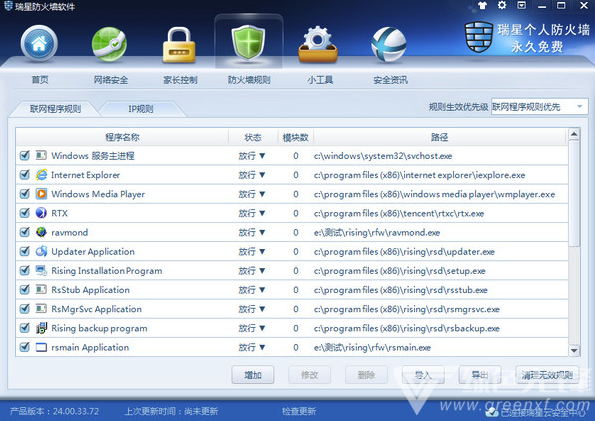Switch to the 联网程序规则 tab
The width and height of the screenshot is (595, 421).
coord(55,109)
